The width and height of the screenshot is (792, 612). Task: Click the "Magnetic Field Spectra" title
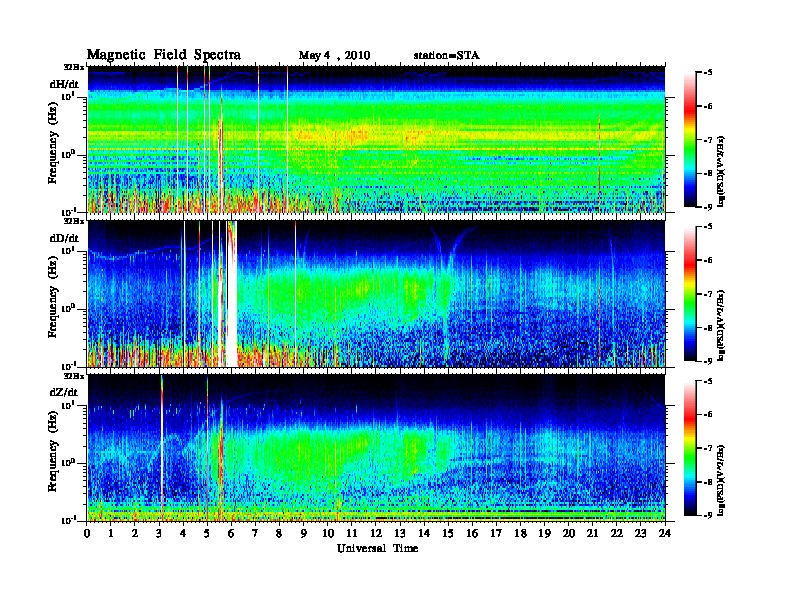(164, 55)
